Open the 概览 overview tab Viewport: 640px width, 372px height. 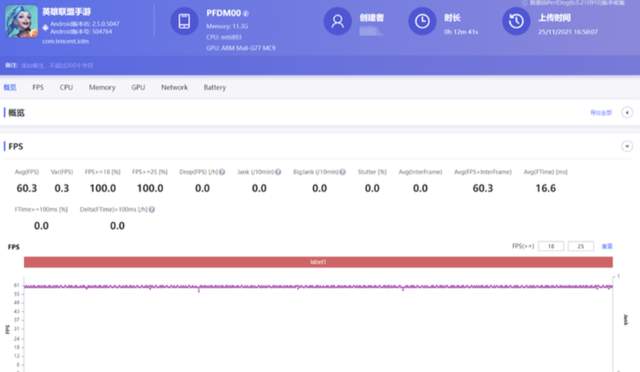pos(10,87)
